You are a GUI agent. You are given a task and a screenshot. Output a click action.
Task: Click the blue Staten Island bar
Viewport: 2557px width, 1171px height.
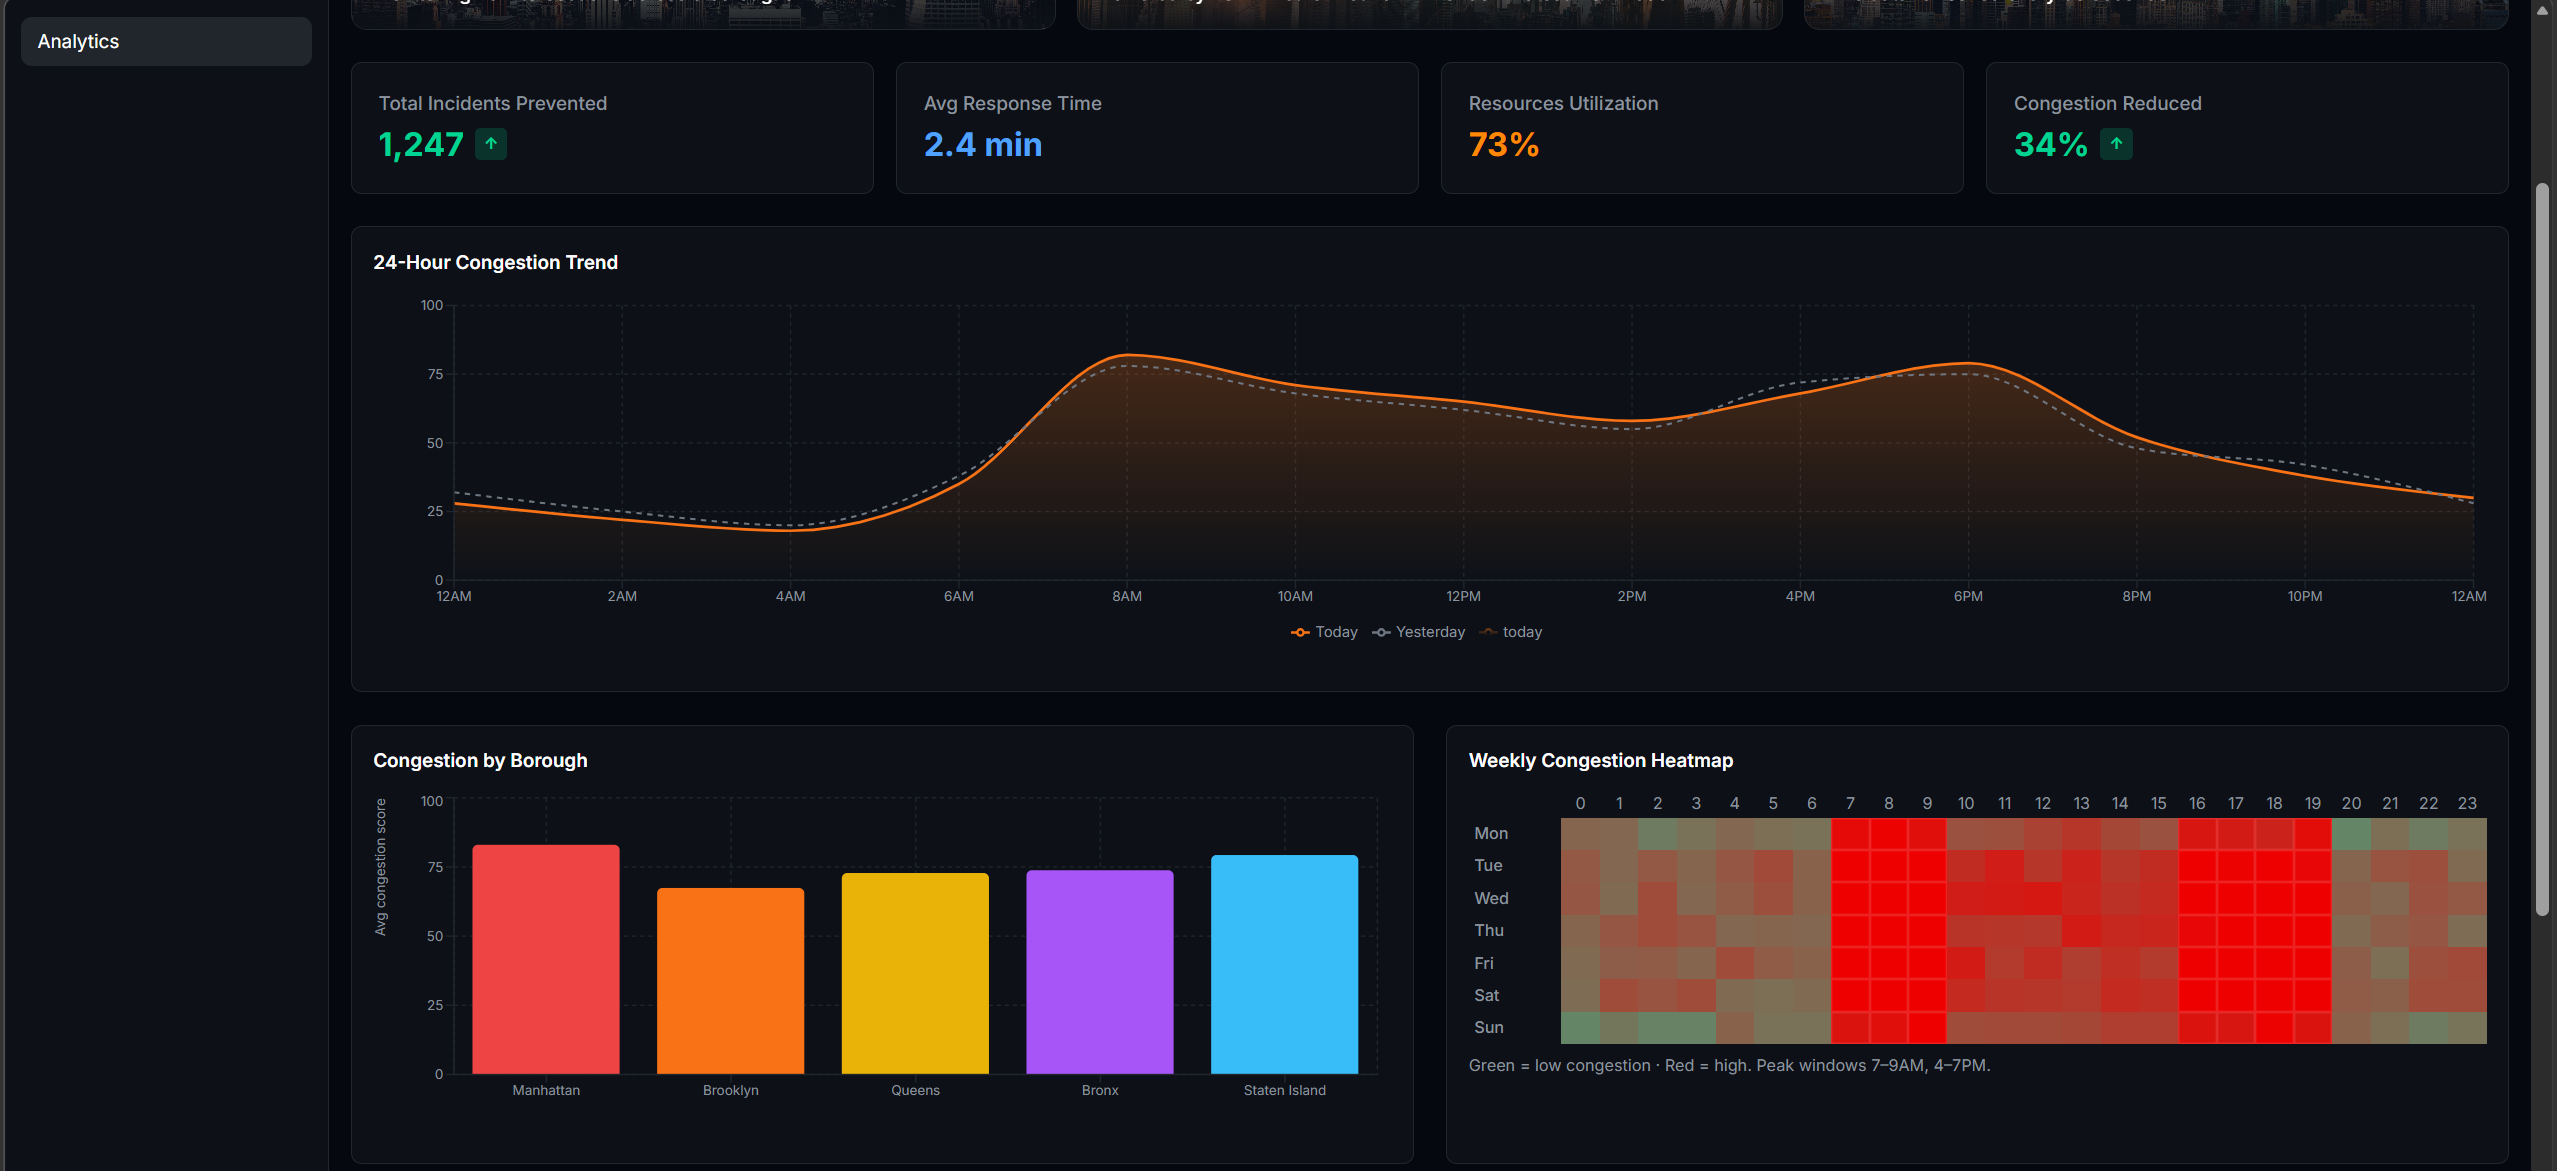tap(1284, 964)
